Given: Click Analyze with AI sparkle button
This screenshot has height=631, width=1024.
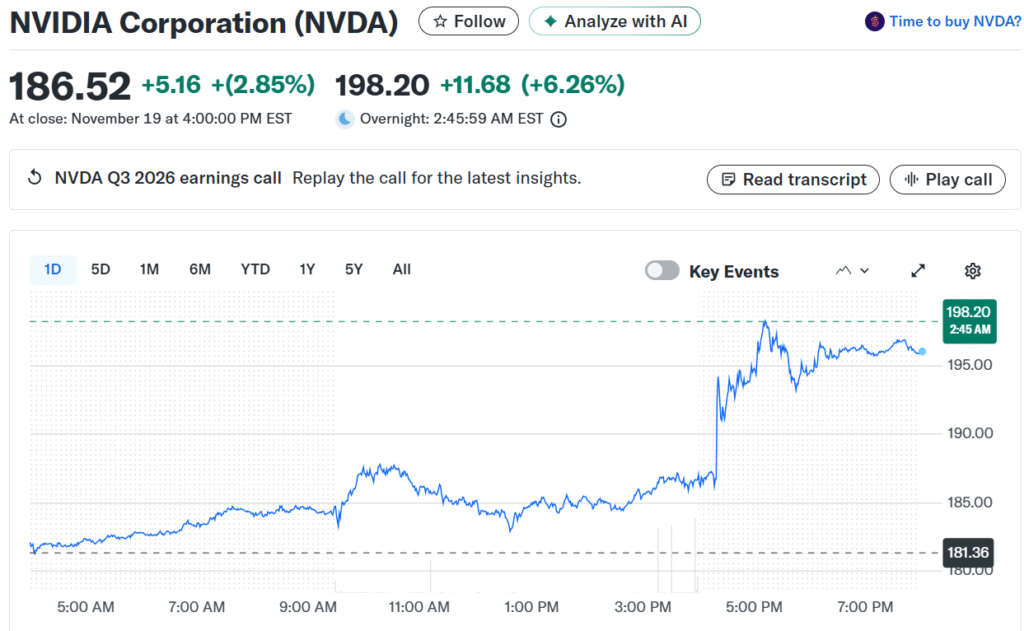Looking at the screenshot, I should [x=615, y=21].
